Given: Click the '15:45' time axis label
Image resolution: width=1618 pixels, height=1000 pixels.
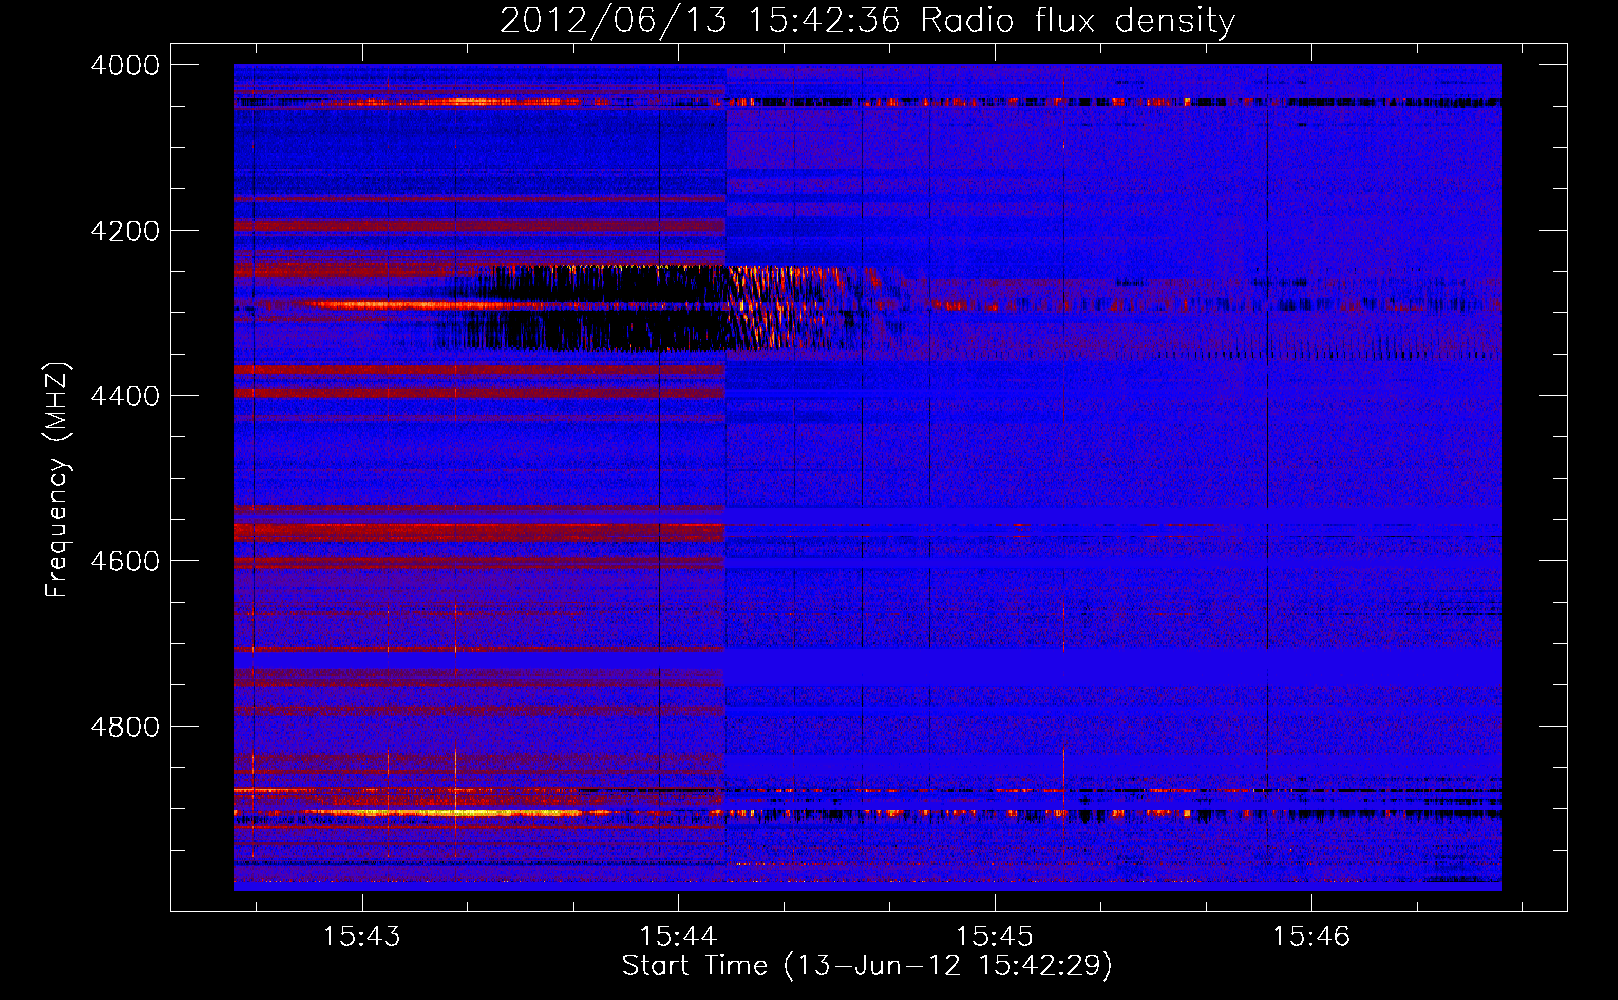Looking at the screenshot, I should point(995,937).
